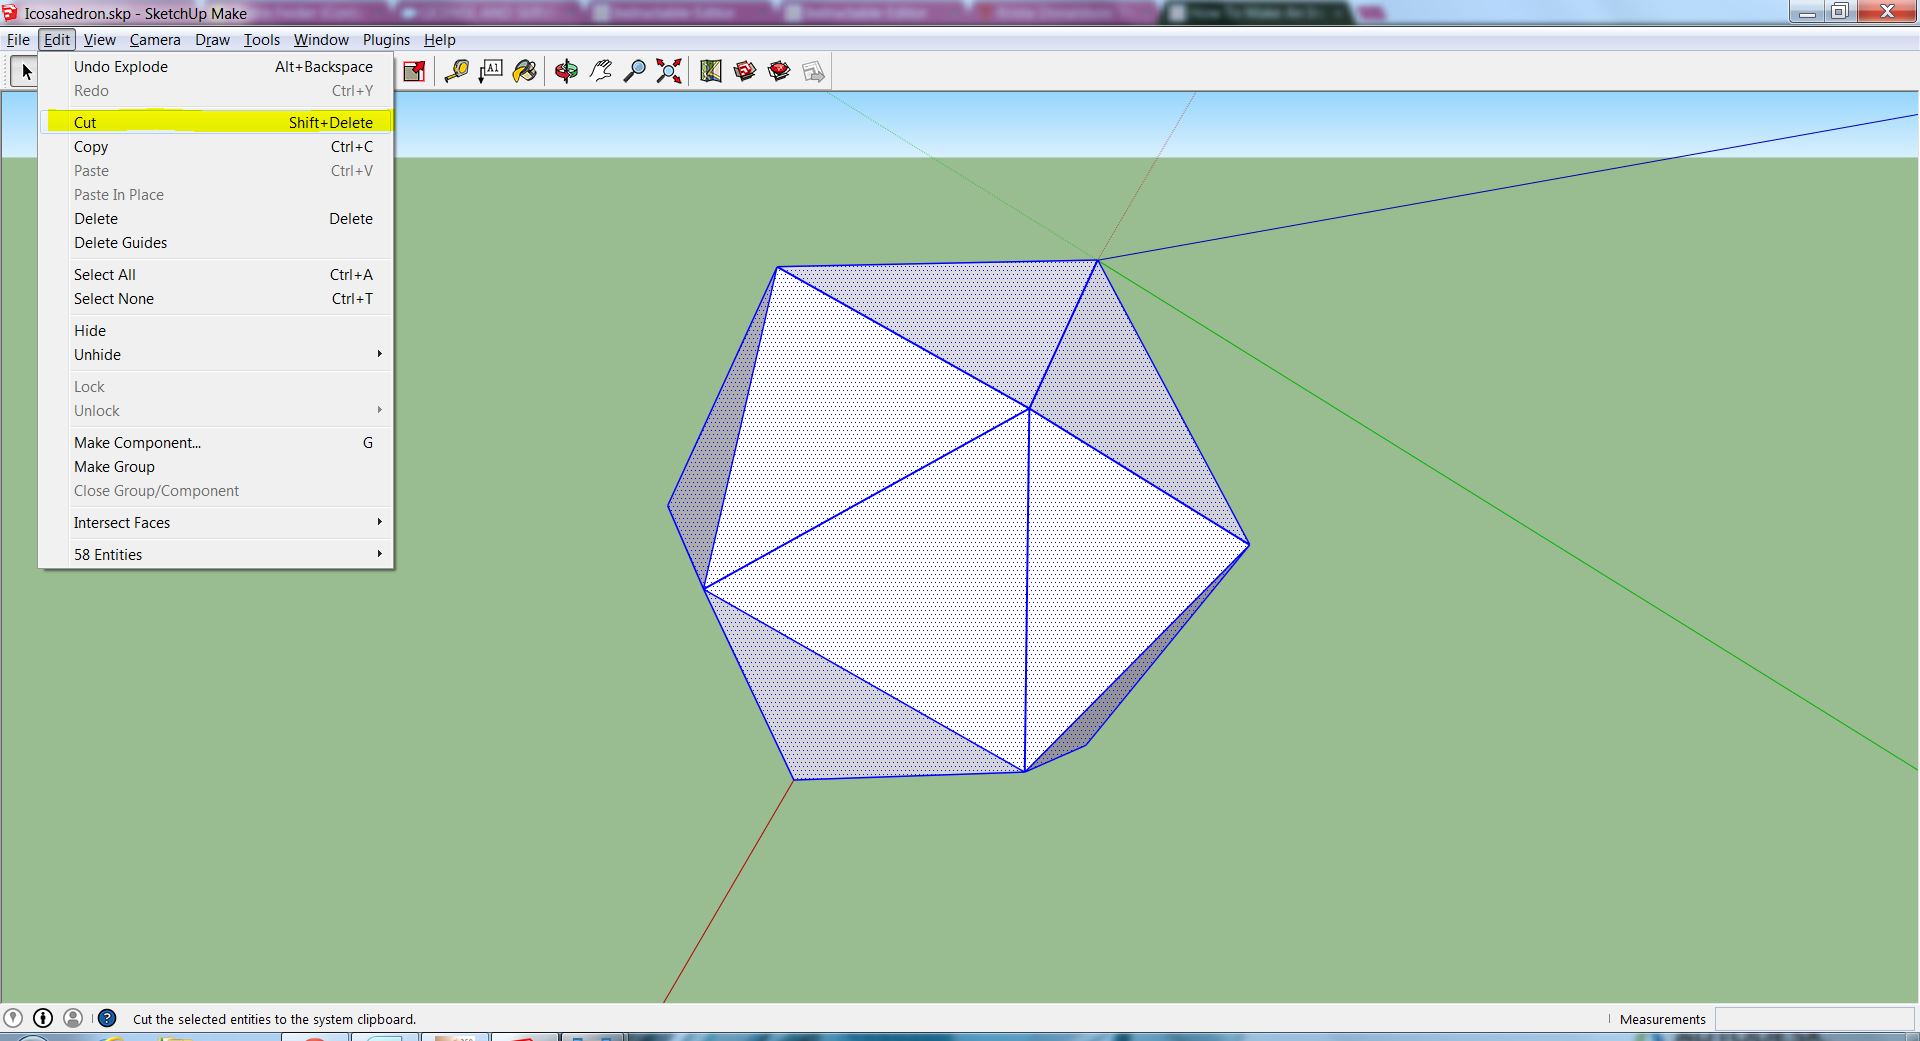Click the Zoom Extents icon

(x=669, y=72)
